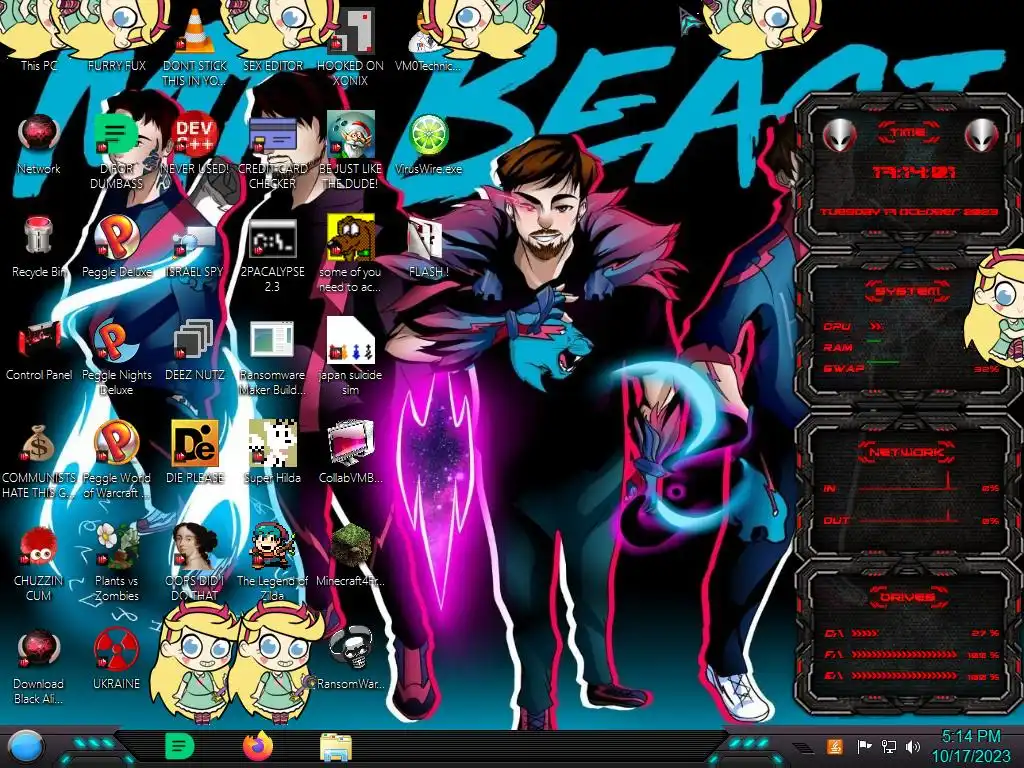
Task: Select the Peggle Nights Deluxe shortcut
Action: coord(116,357)
